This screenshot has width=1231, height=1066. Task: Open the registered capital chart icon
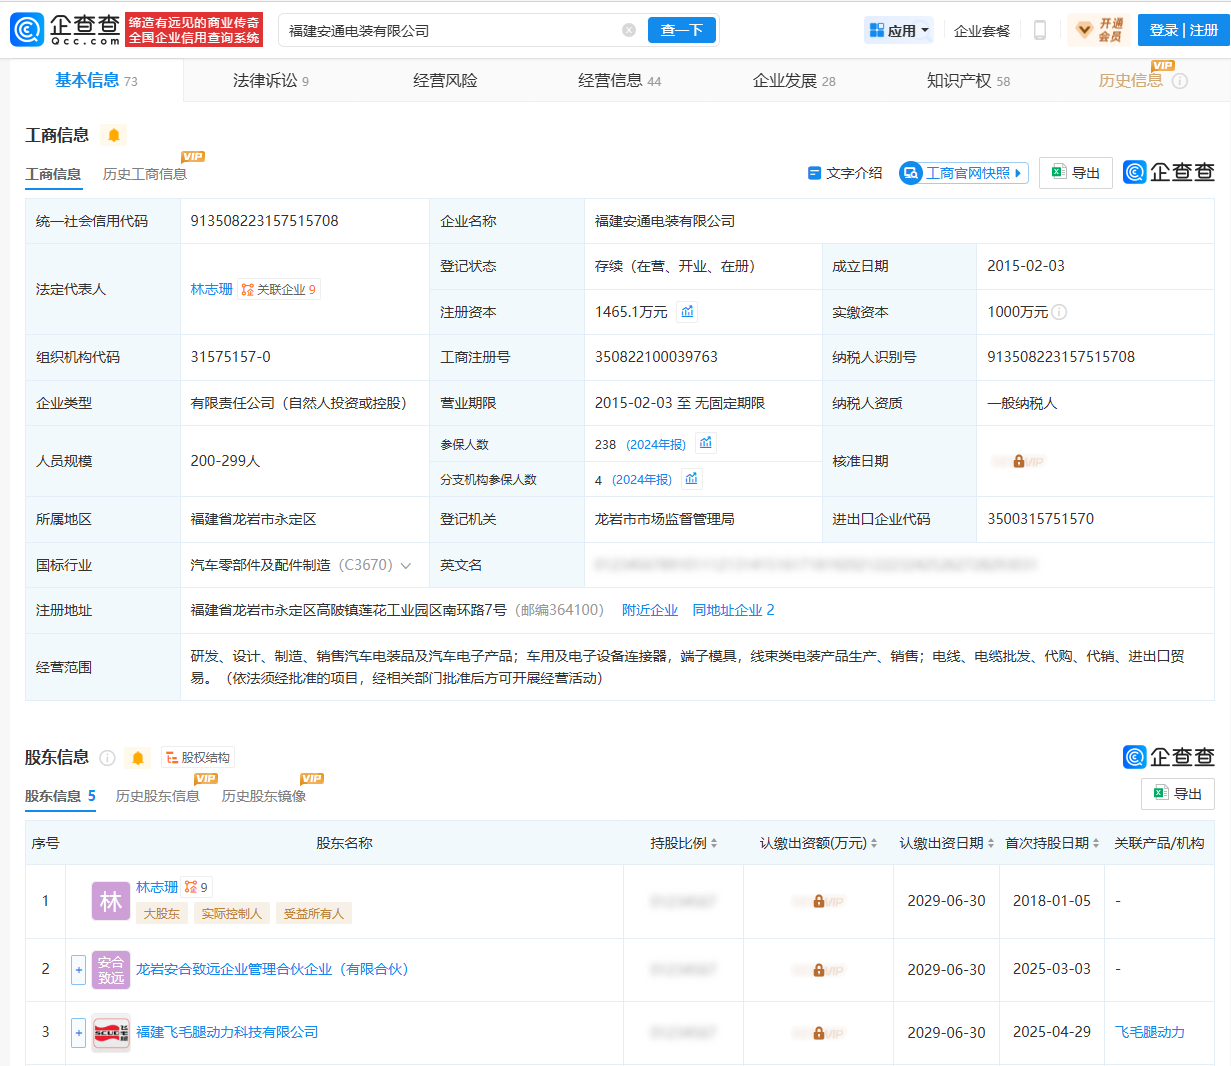point(687,312)
